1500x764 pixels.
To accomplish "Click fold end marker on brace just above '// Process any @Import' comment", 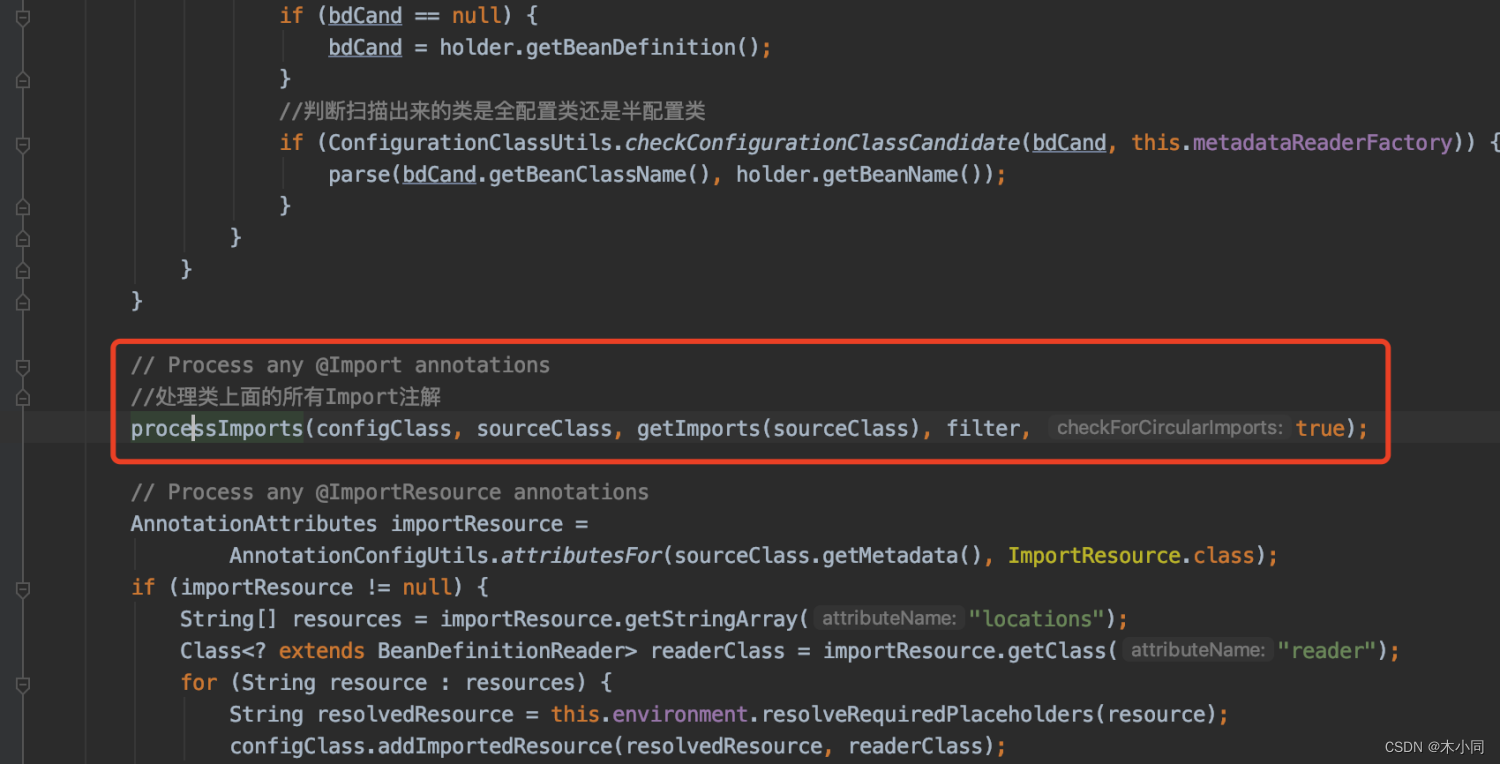I will tap(22, 301).
